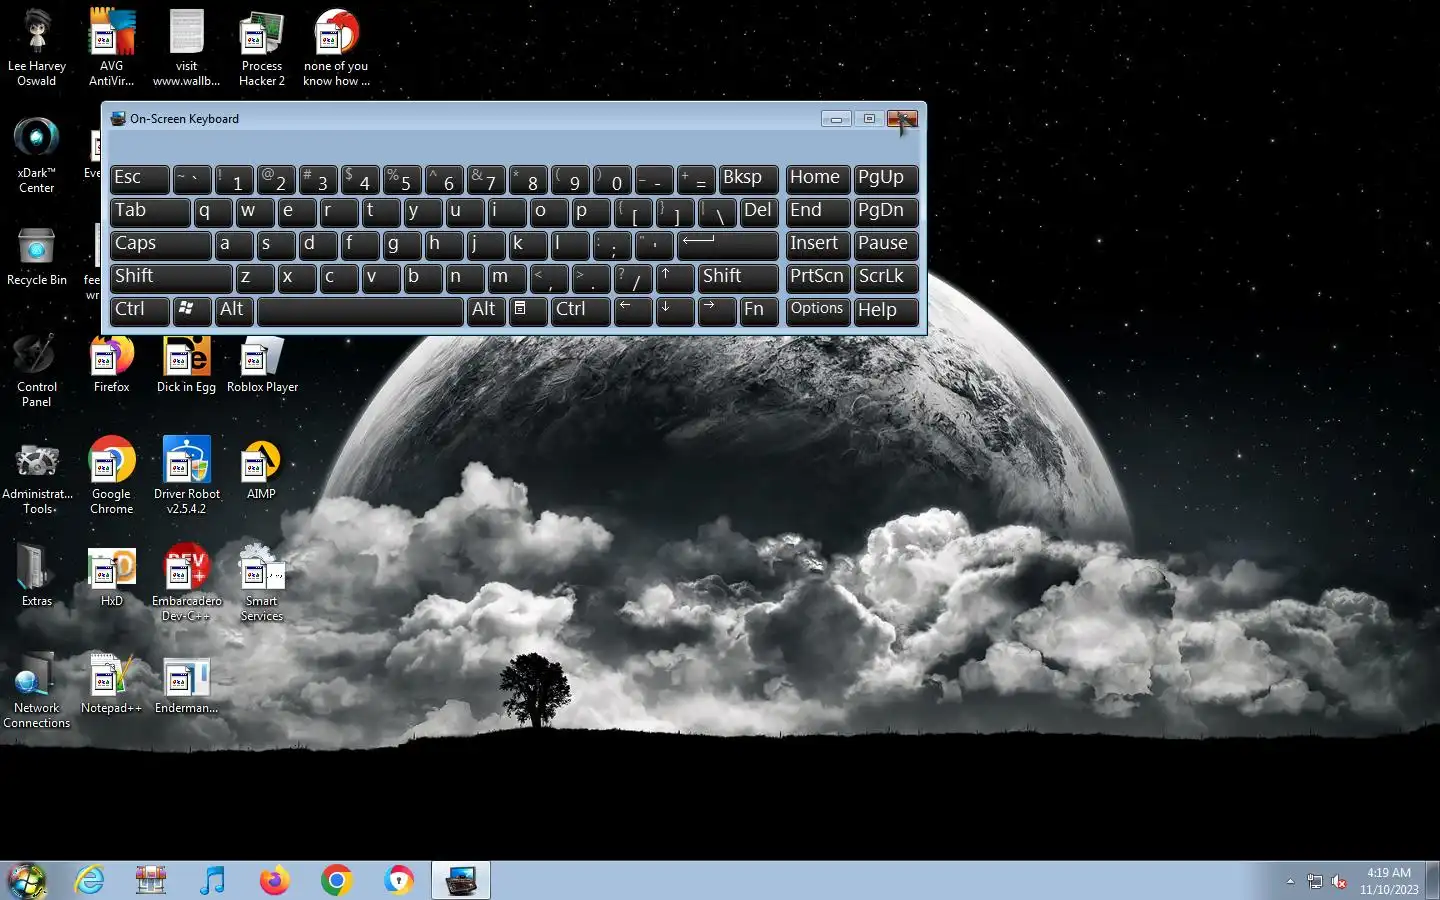Click the Windows logo key
The height and width of the screenshot is (900, 1440).
[192, 310]
